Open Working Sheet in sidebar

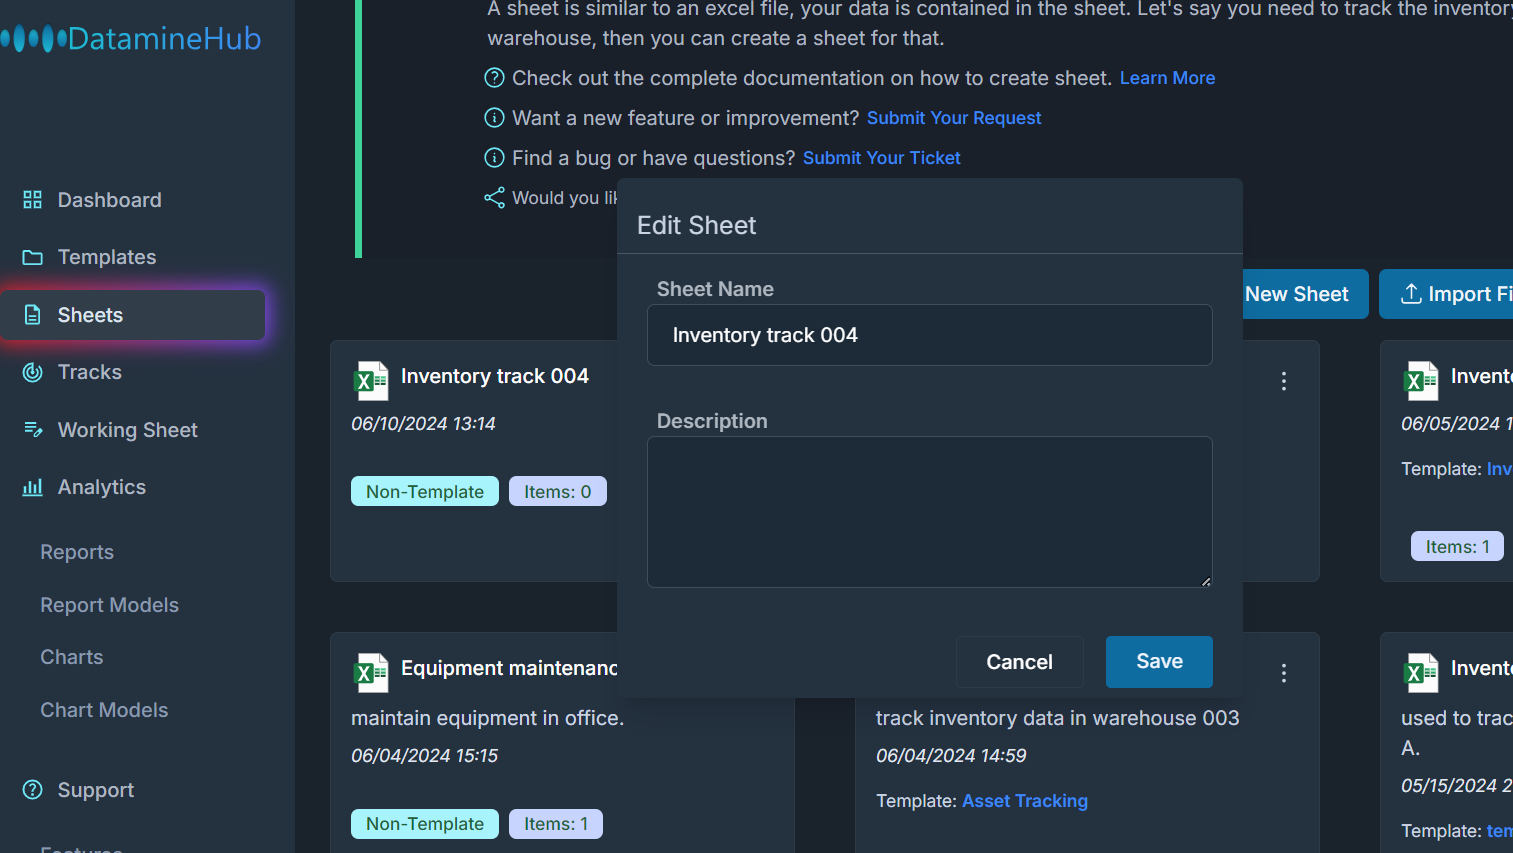click(128, 430)
